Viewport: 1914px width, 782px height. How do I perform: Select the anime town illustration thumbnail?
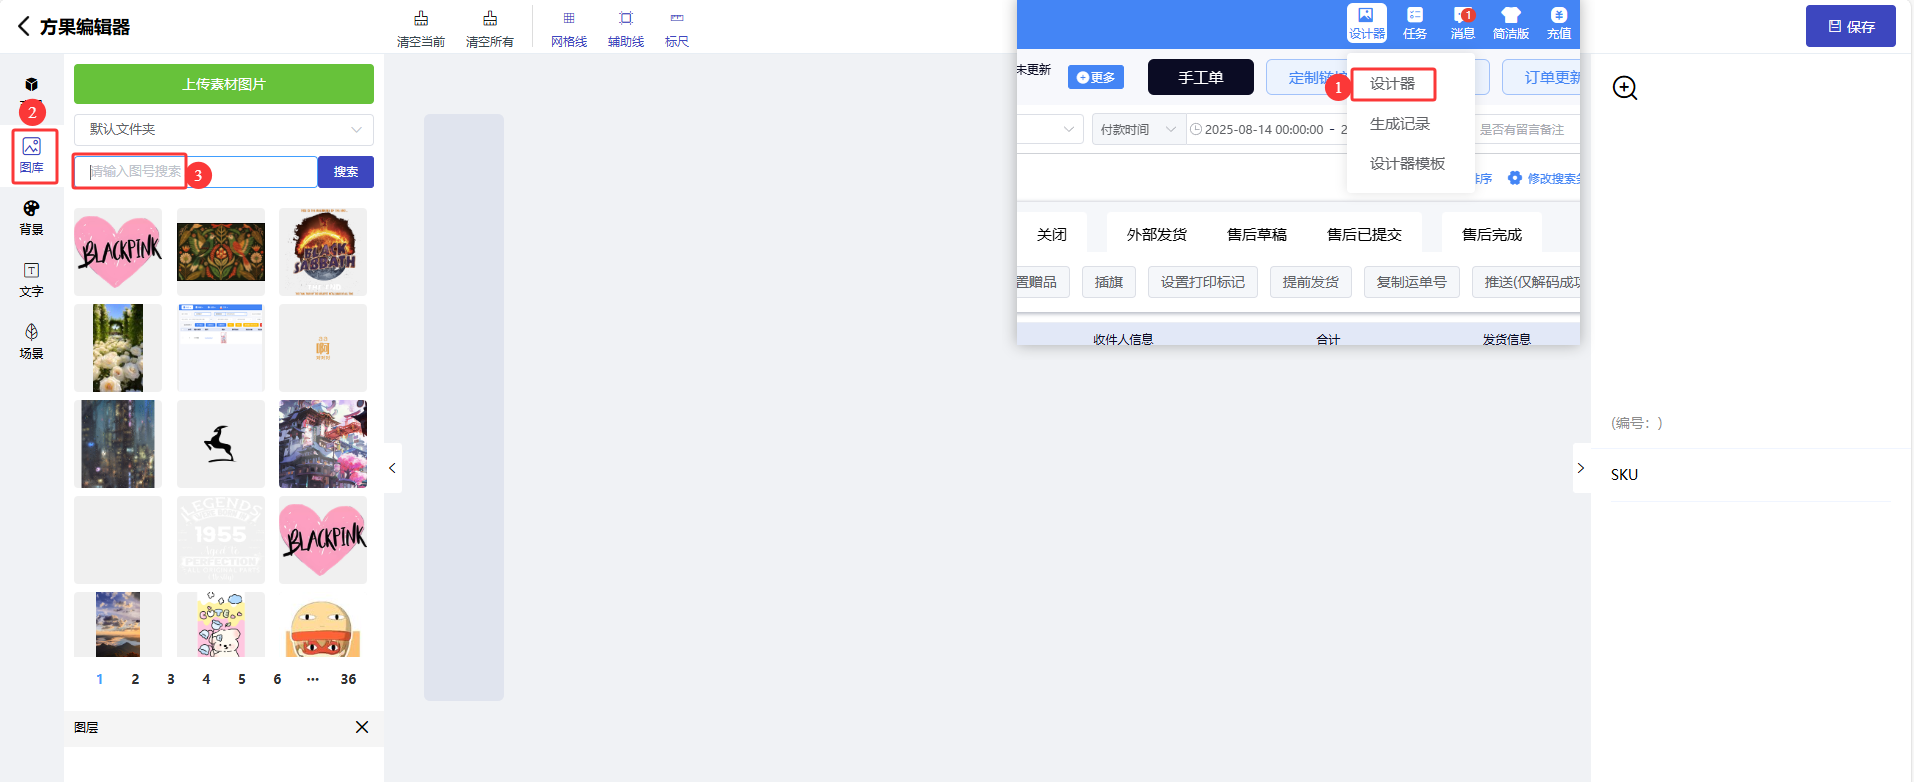(323, 444)
